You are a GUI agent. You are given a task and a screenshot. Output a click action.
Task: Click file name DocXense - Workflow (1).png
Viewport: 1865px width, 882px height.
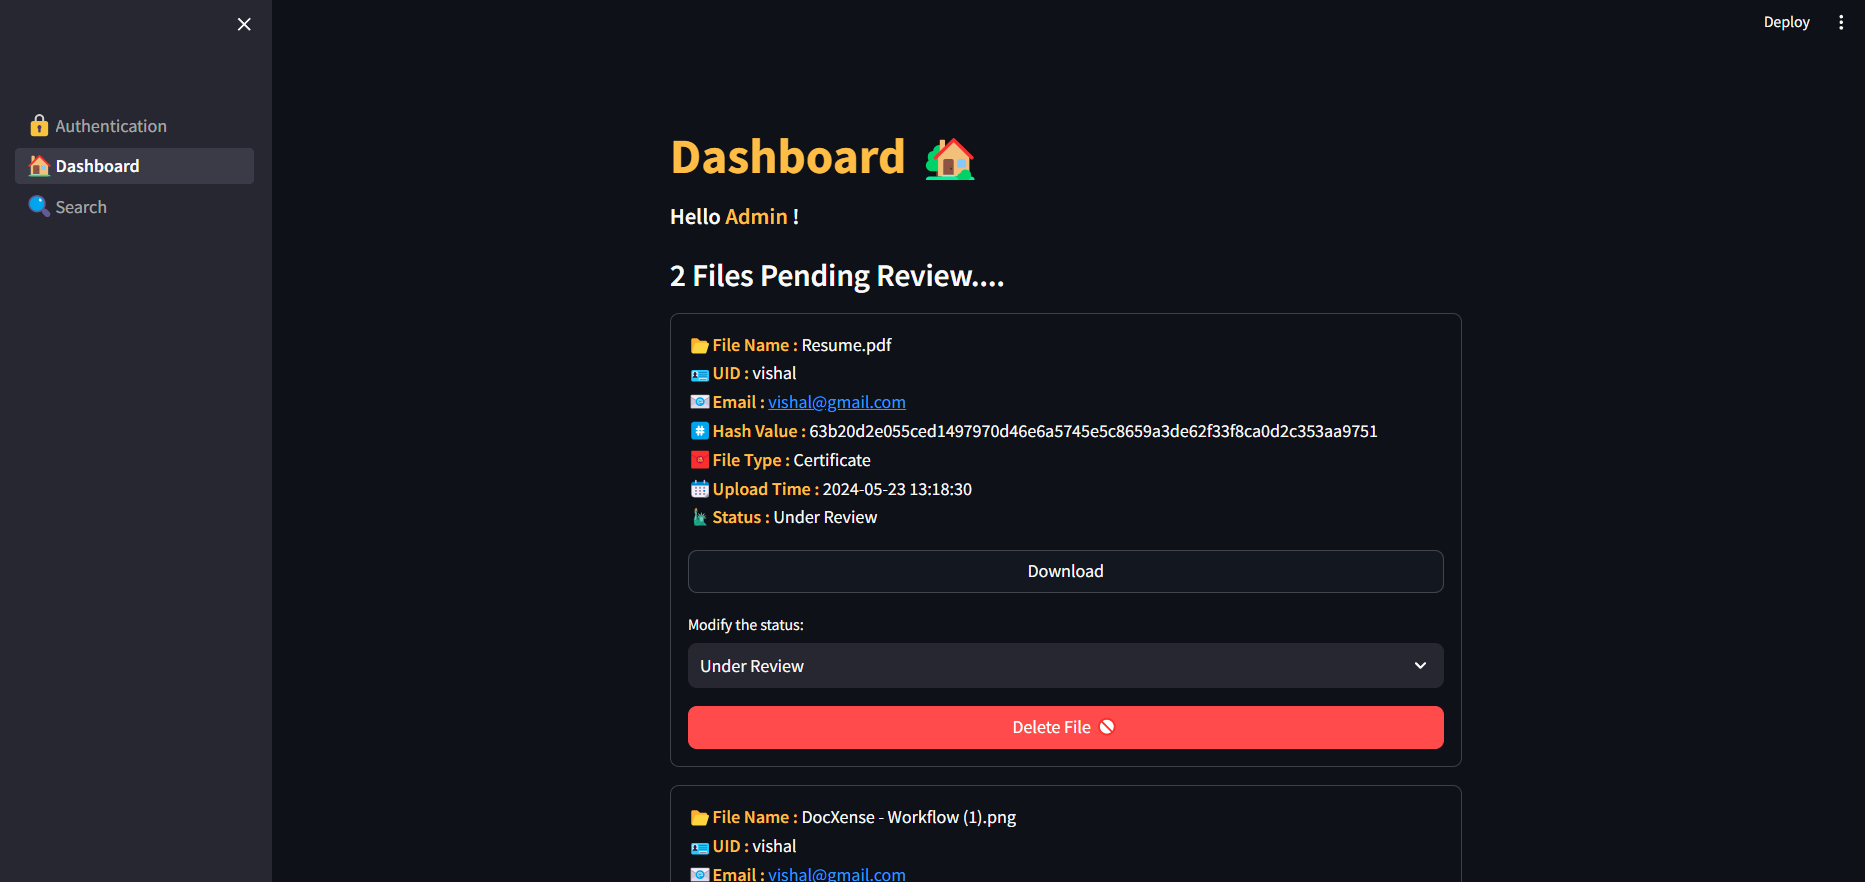click(x=909, y=817)
